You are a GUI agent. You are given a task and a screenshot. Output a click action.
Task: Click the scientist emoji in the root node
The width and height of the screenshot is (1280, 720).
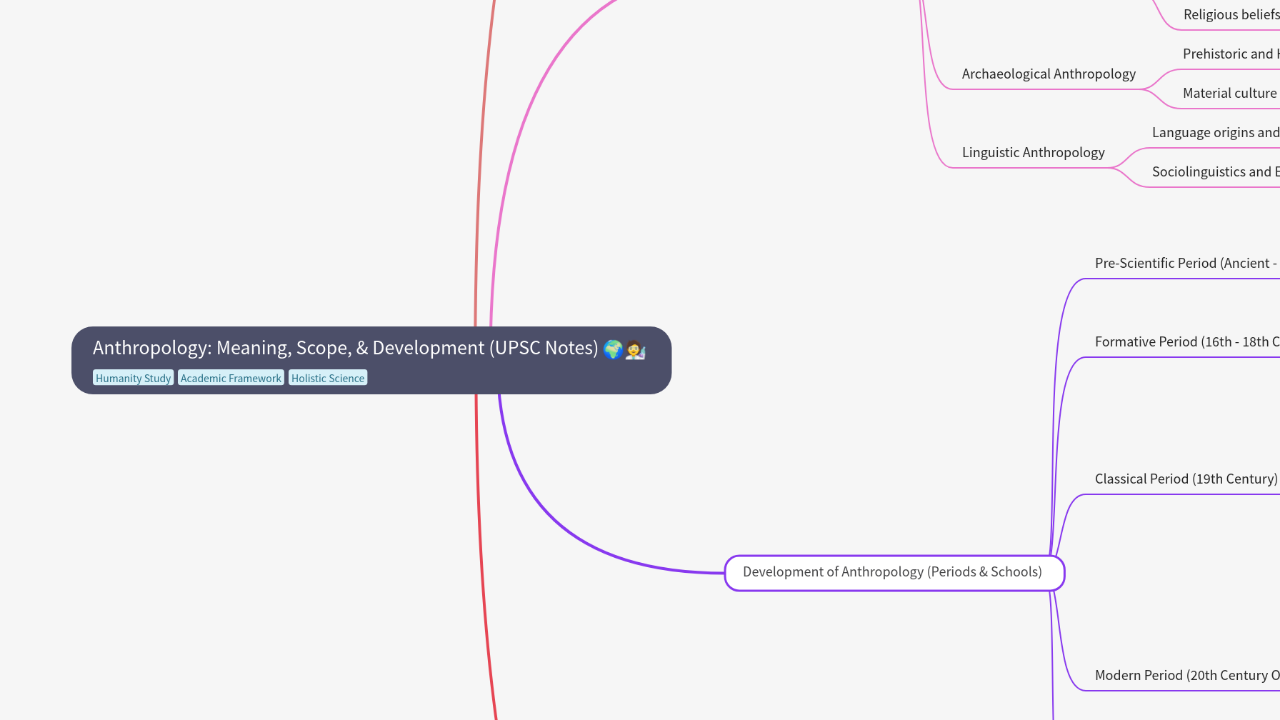[x=635, y=349]
